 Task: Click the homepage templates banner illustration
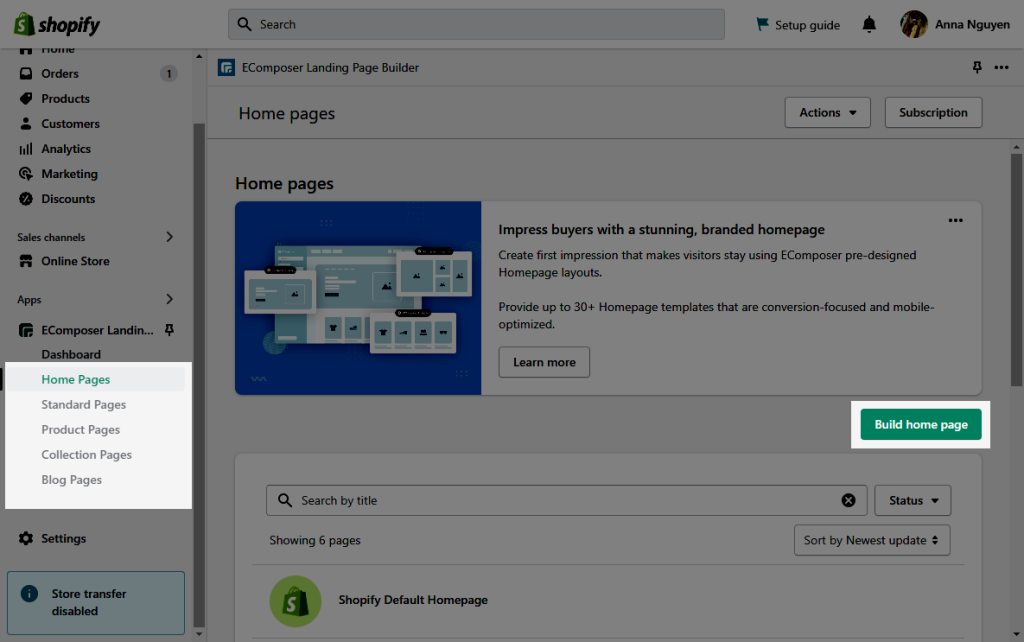coord(358,298)
